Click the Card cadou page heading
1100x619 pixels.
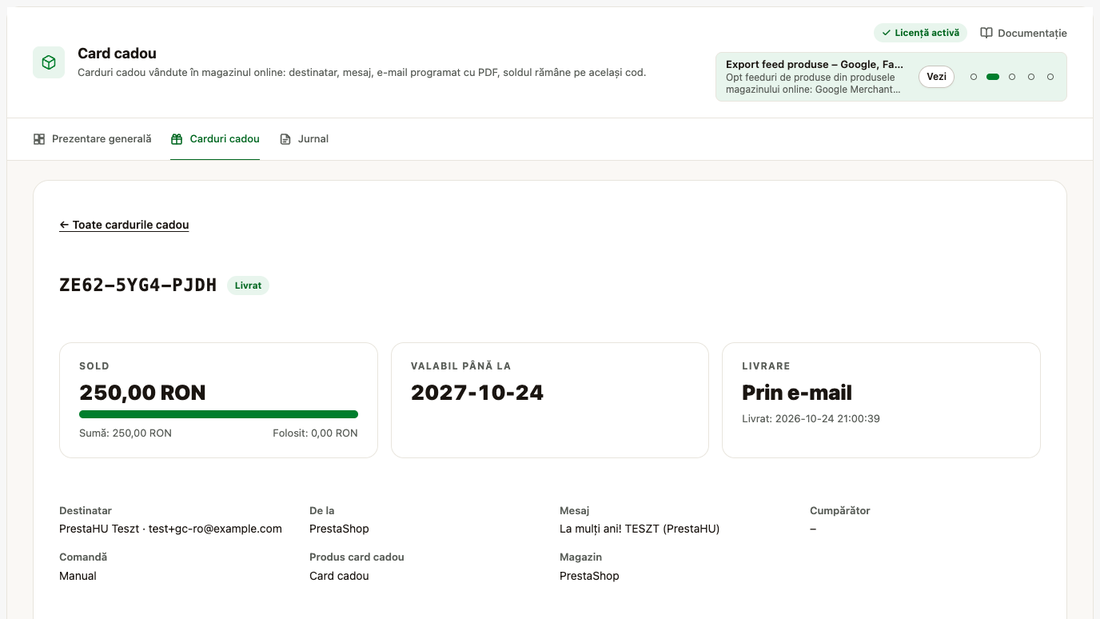pyautogui.click(x=117, y=53)
